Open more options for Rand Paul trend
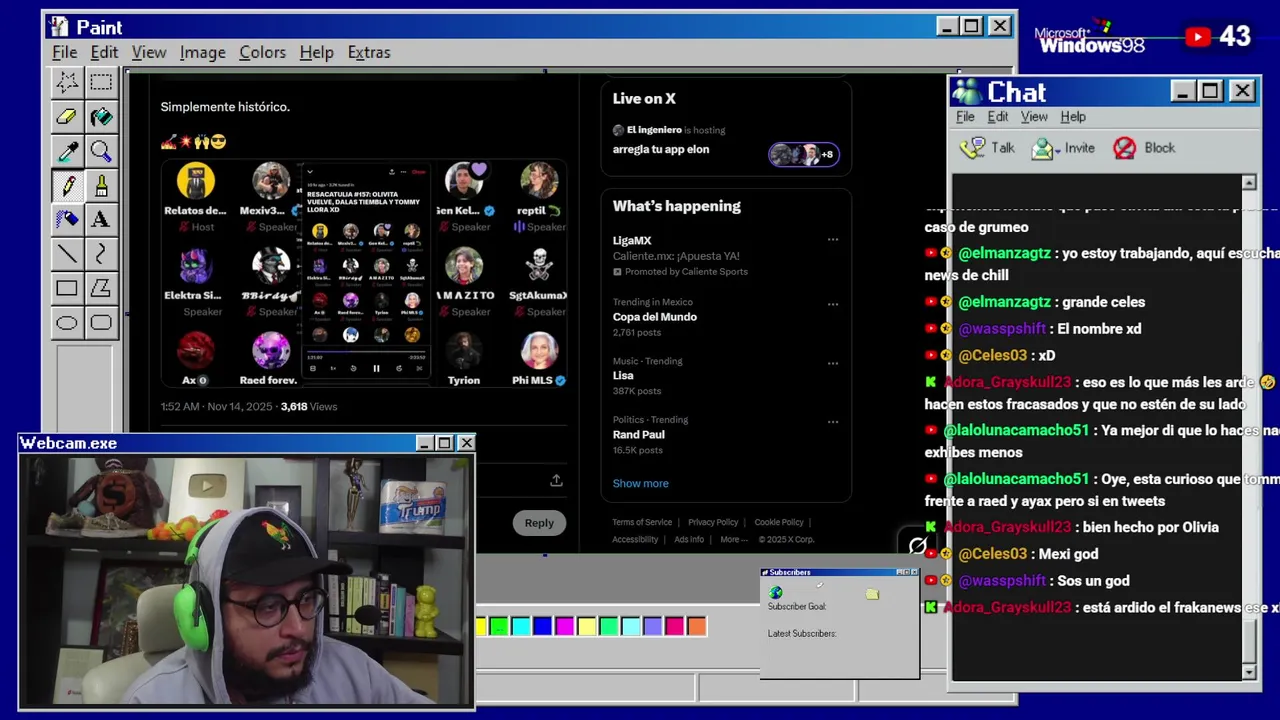 [x=832, y=422]
